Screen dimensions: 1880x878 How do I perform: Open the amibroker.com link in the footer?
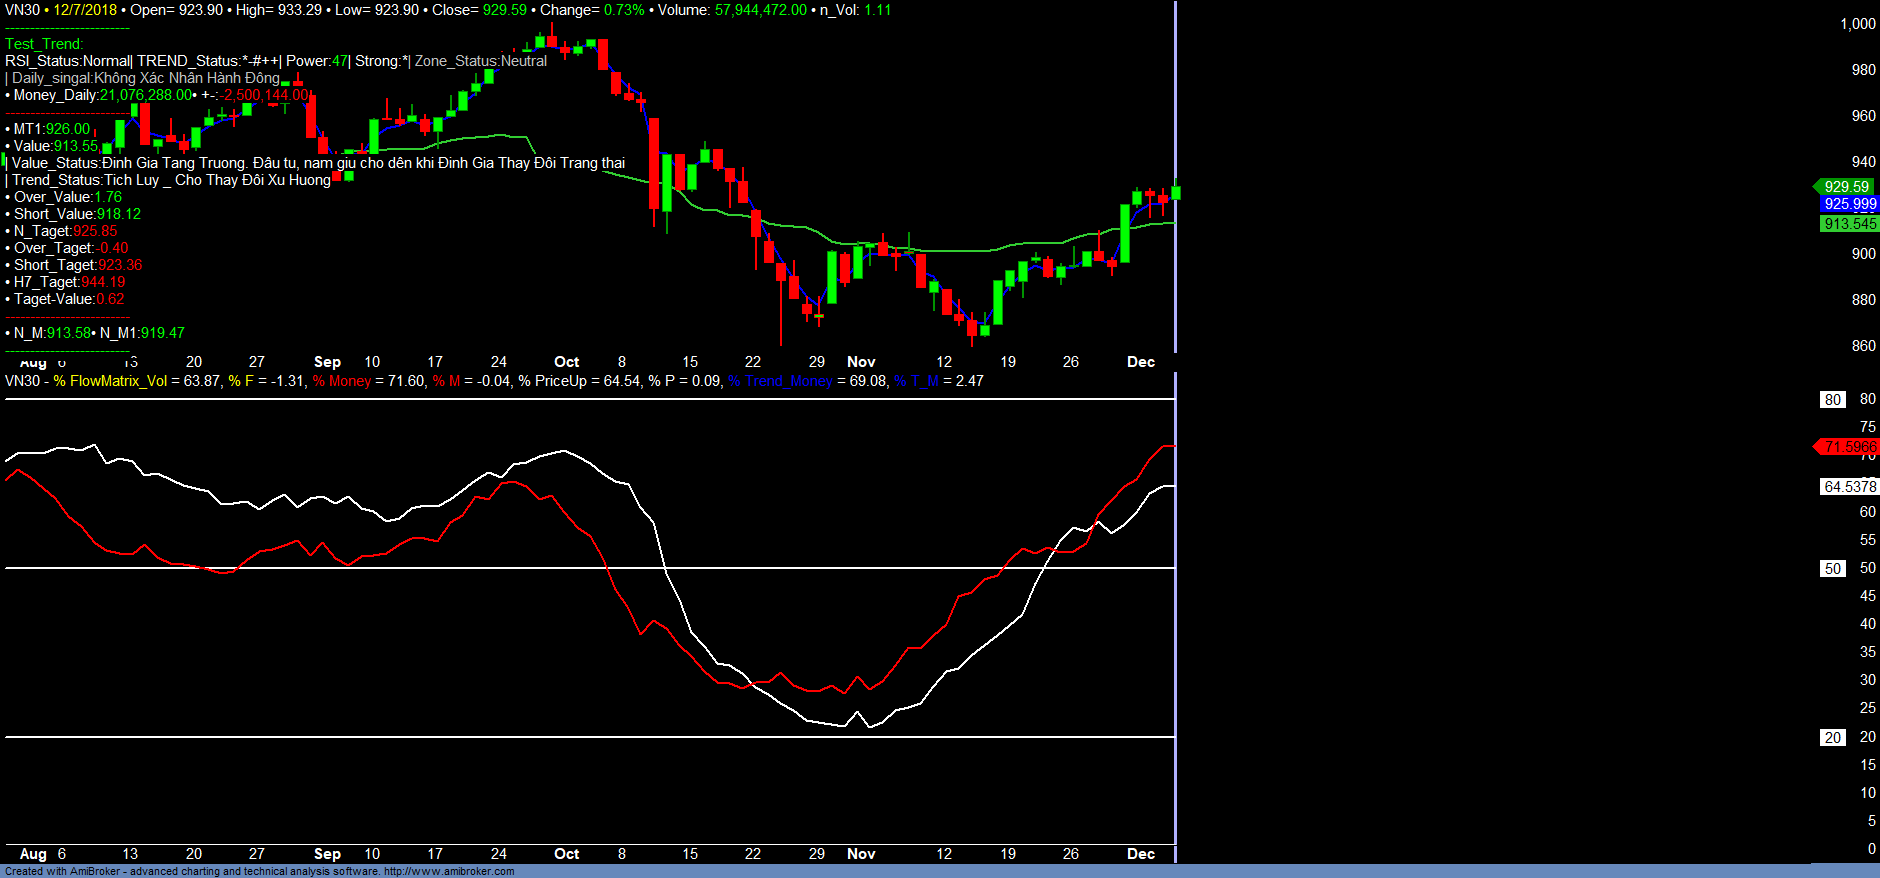click(x=449, y=872)
